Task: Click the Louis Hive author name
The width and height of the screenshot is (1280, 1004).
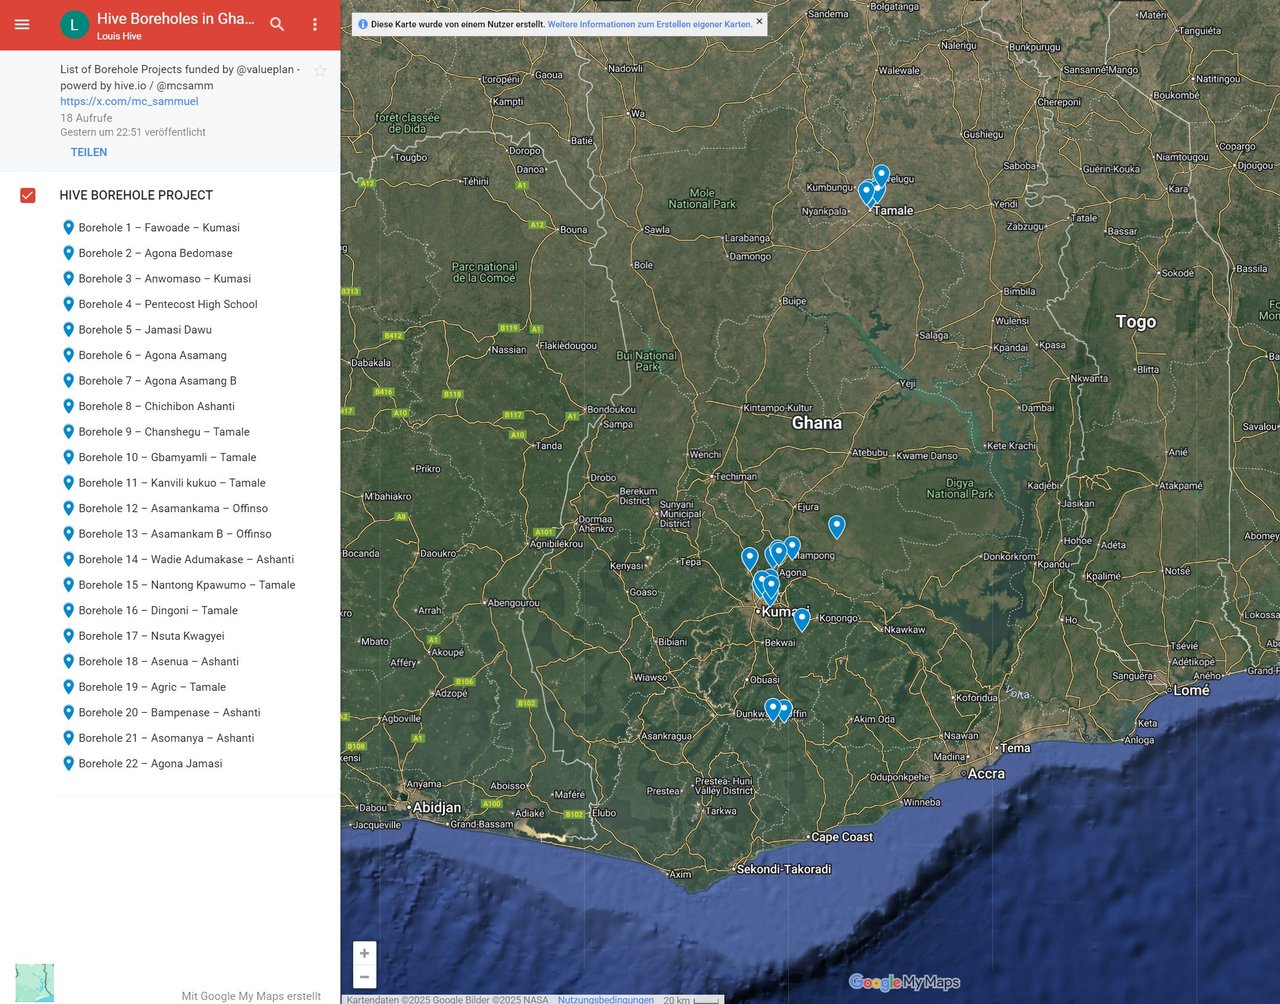Action: [x=119, y=36]
